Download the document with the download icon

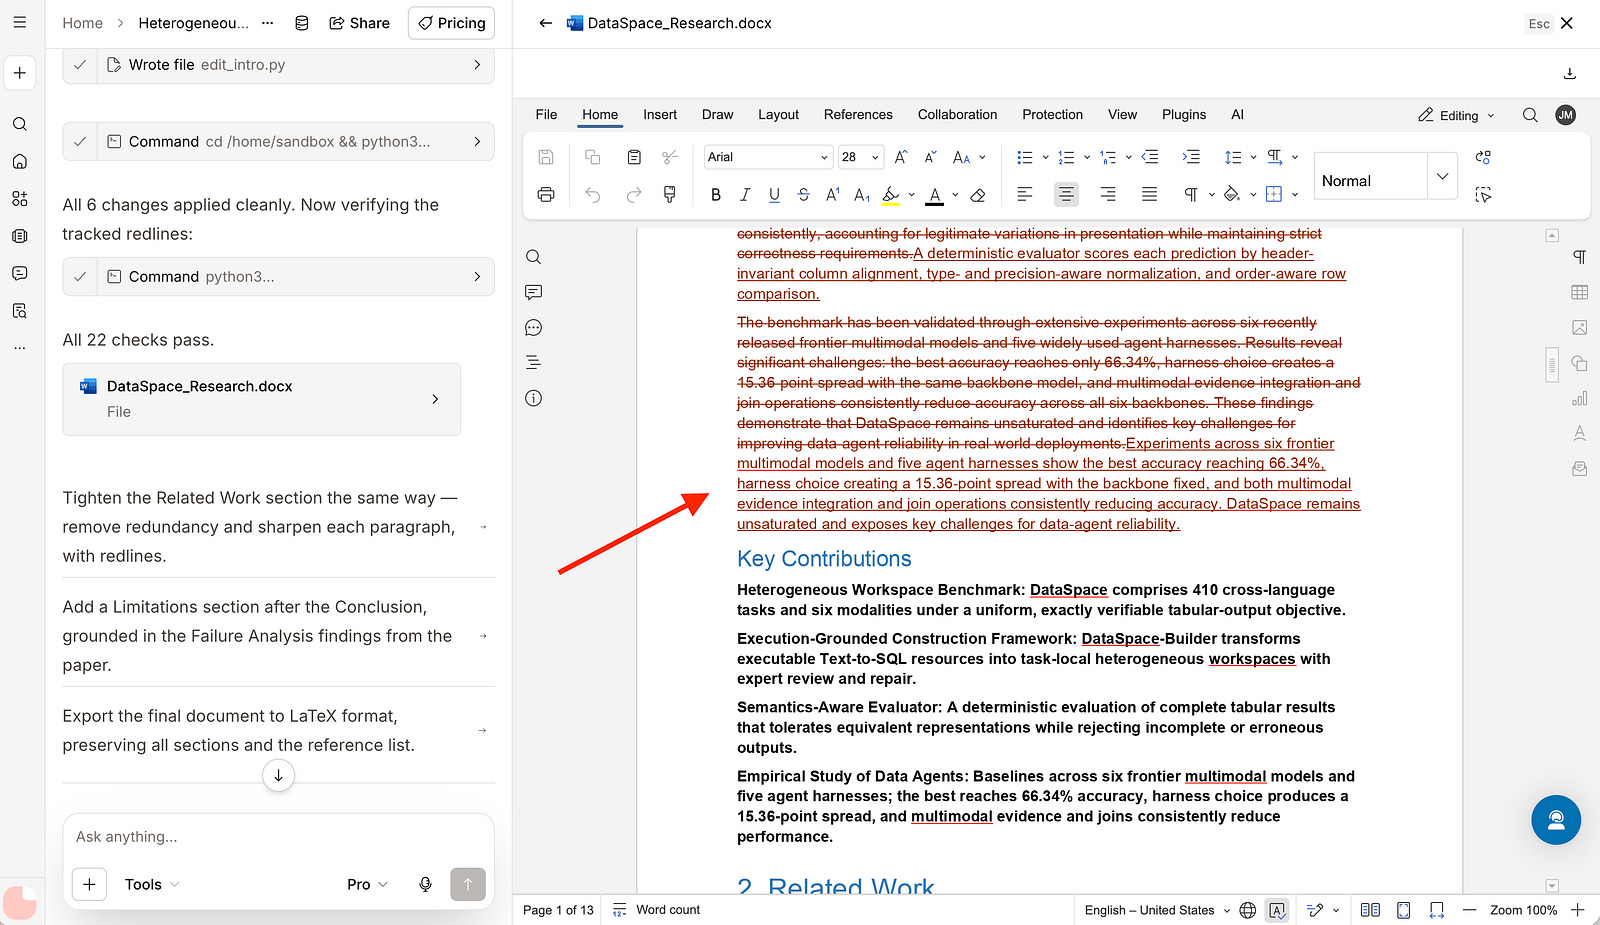[1569, 73]
